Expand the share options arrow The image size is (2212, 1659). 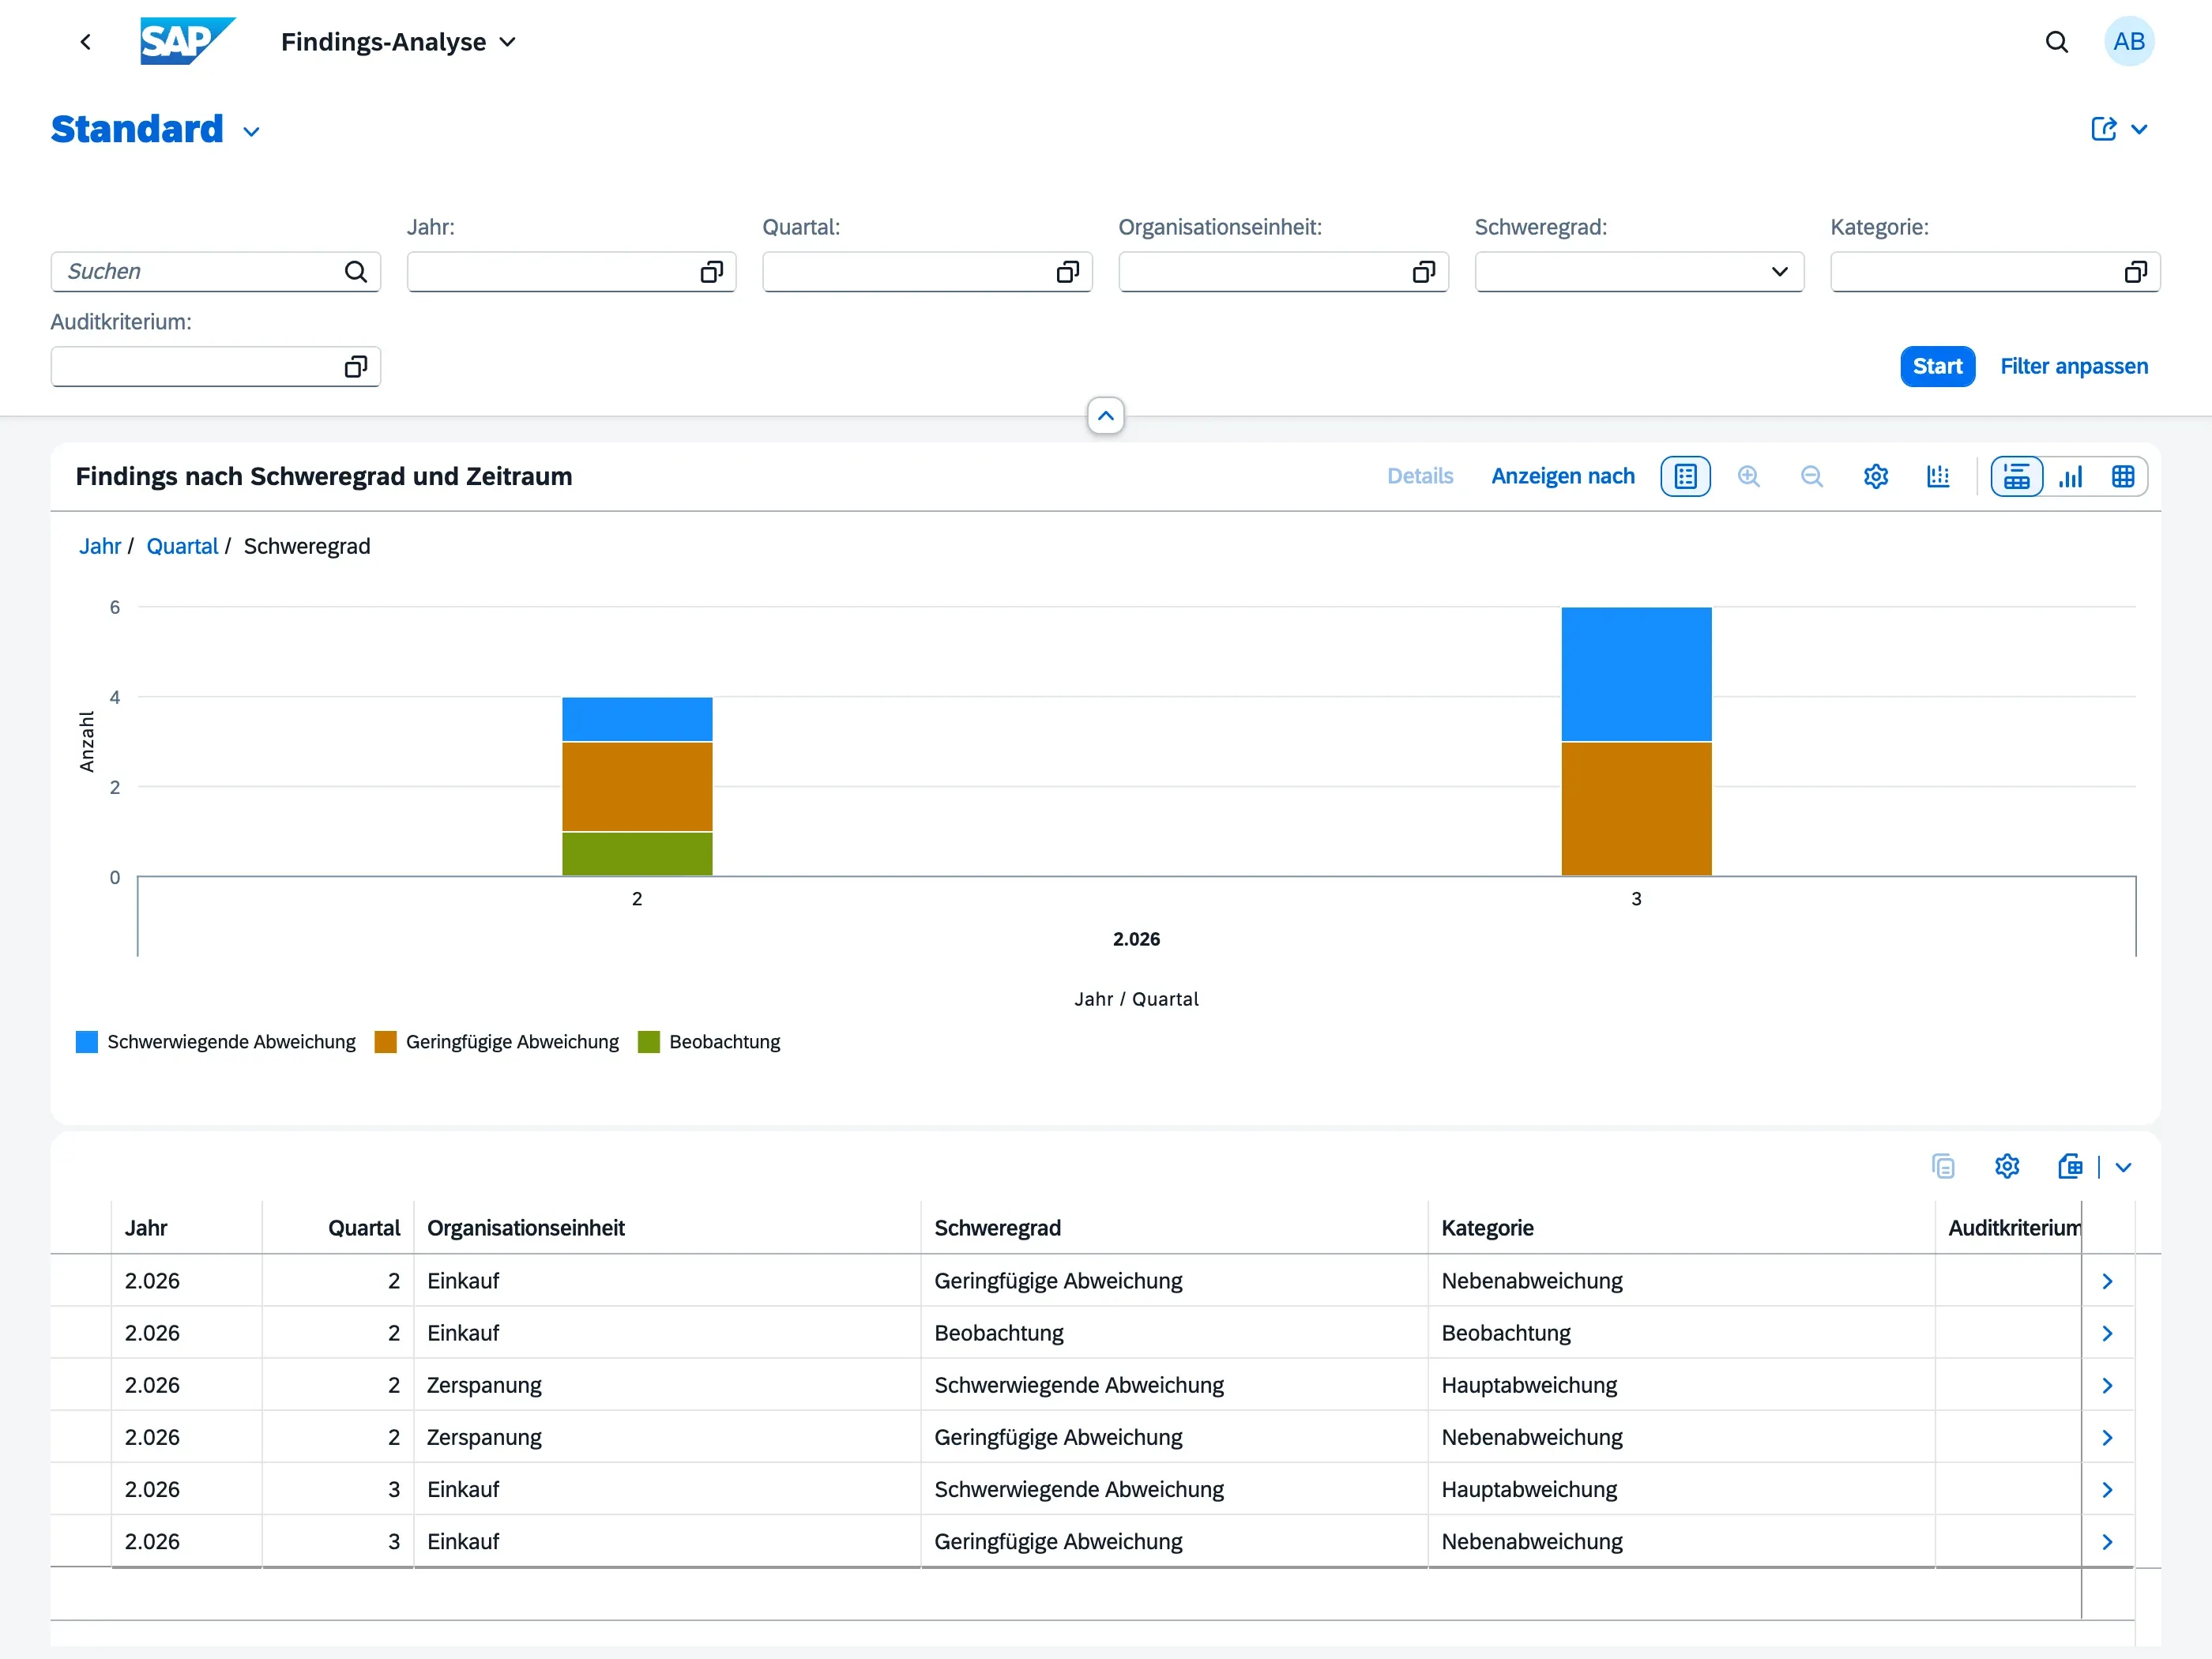(2139, 129)
